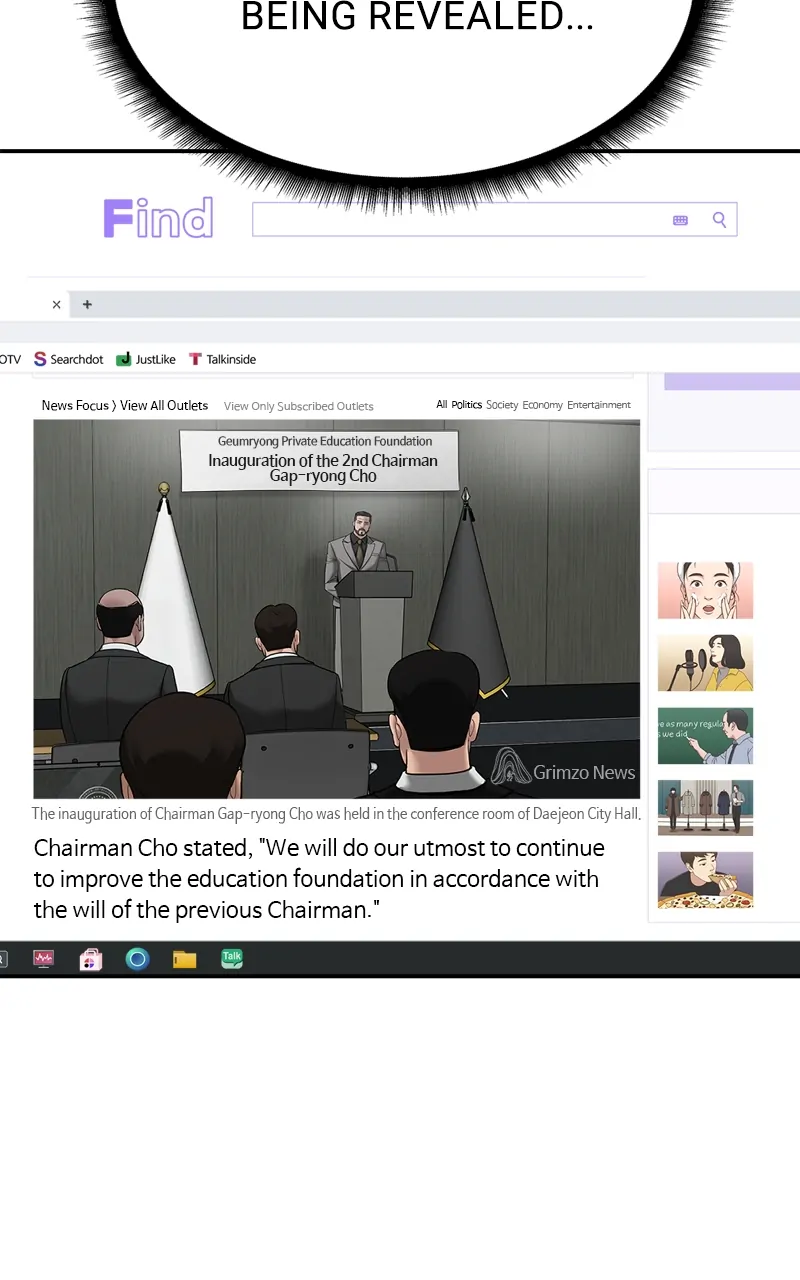Open the pizza eating thumbnail
This screenshot has height=1280, width=800.
point(705,880)
